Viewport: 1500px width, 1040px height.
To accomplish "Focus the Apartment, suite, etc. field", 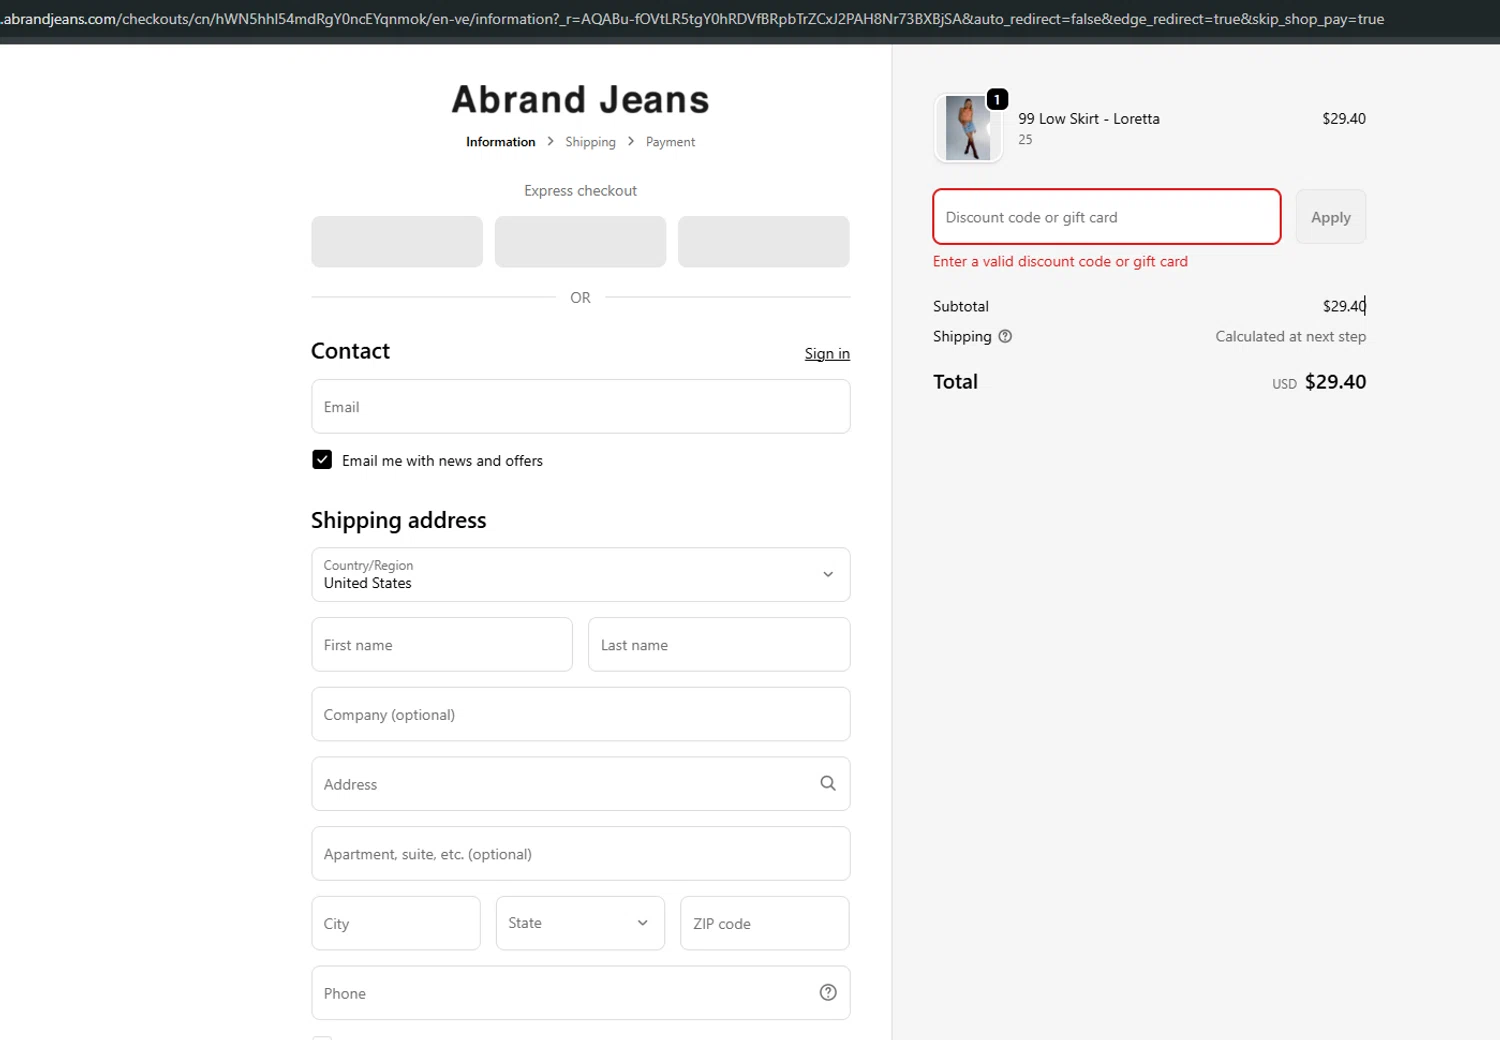I will pyautogui.click(x=580, y=853).
